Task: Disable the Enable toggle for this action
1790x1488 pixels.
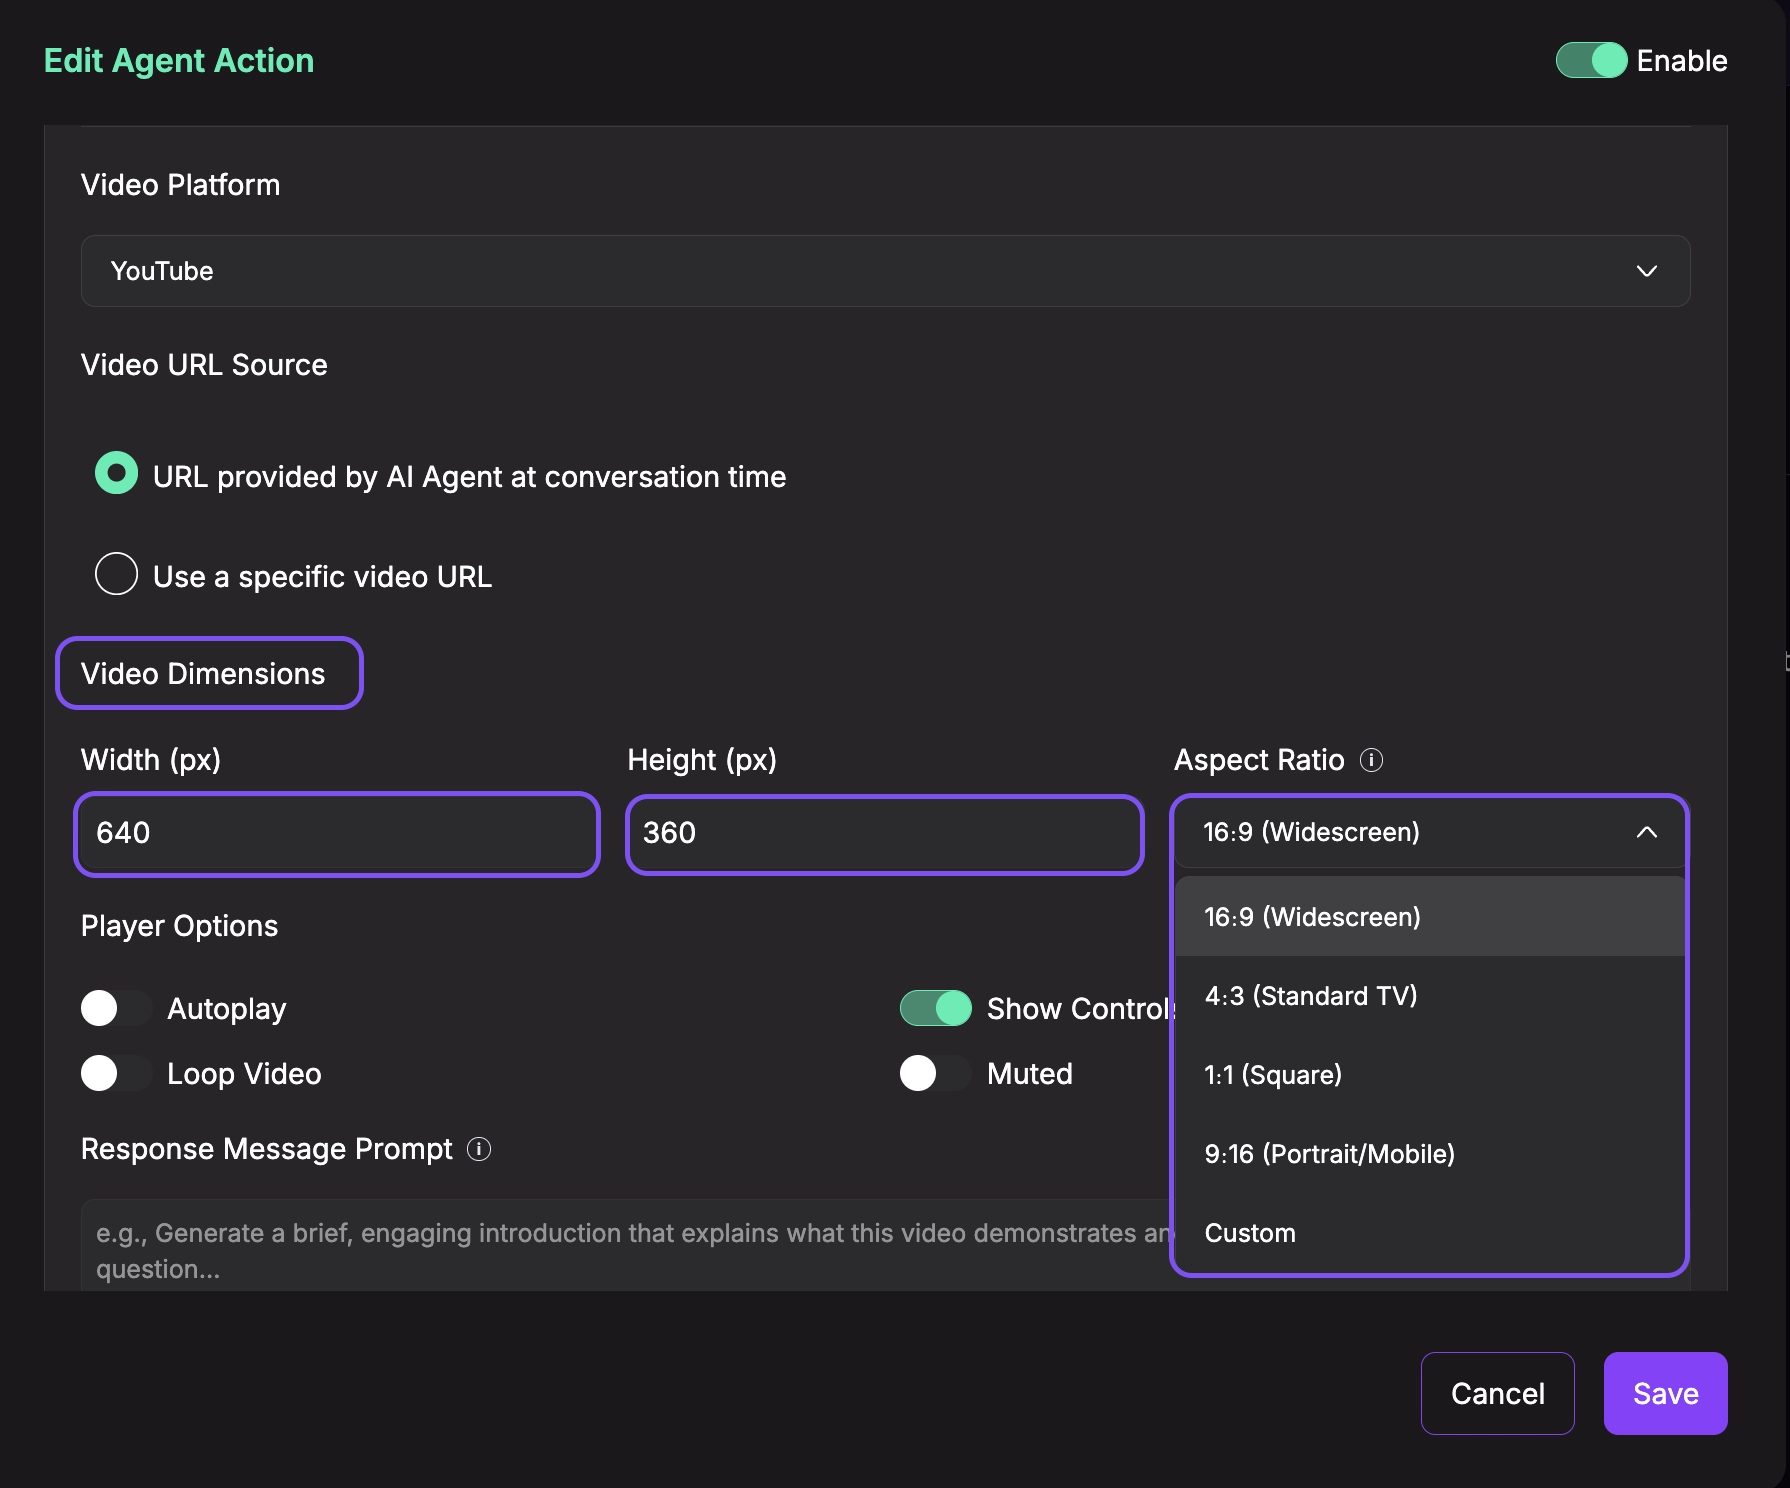Action: (1591, 60)
